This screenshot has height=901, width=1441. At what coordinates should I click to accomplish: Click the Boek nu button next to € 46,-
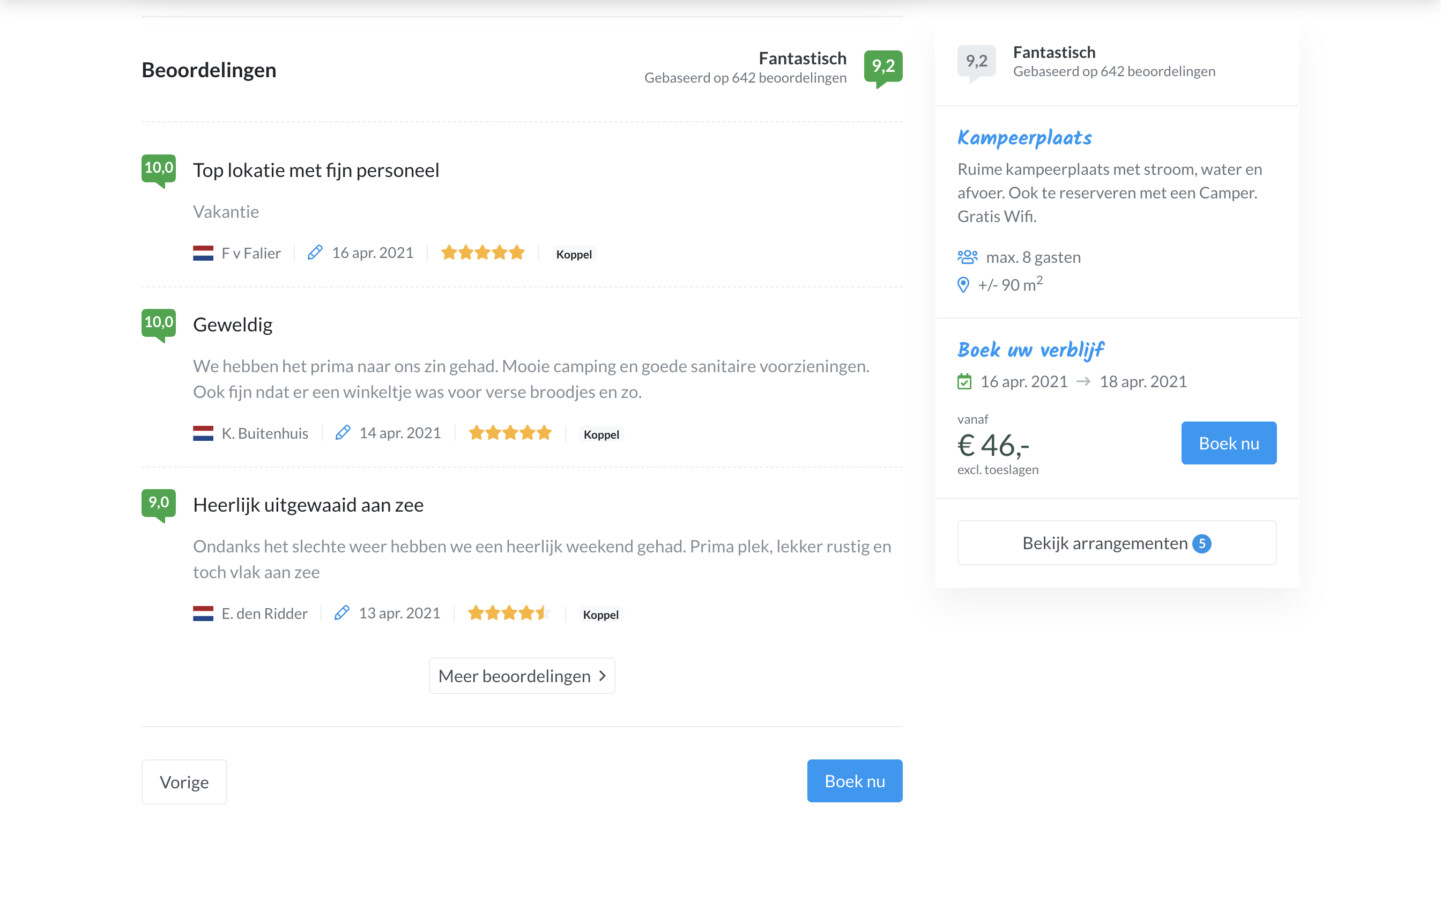(1228, 443)
